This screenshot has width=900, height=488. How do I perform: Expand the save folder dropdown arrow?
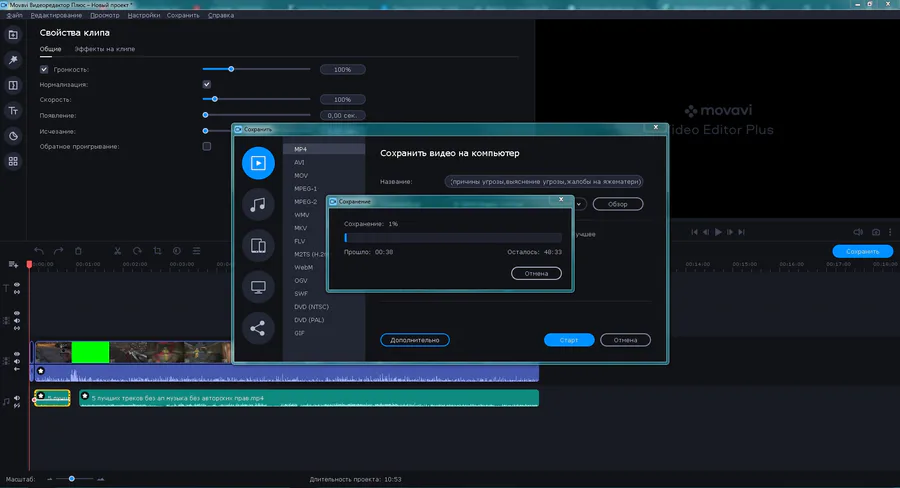tap(579, 204)
